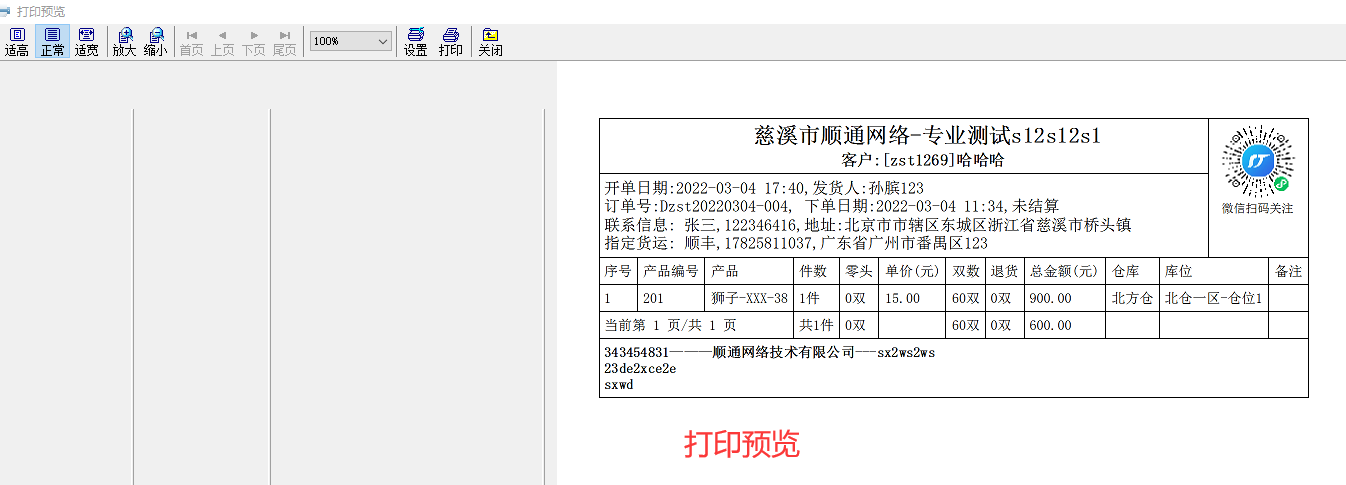Close preview with the 关闭 button

click(x=490, y=41)
